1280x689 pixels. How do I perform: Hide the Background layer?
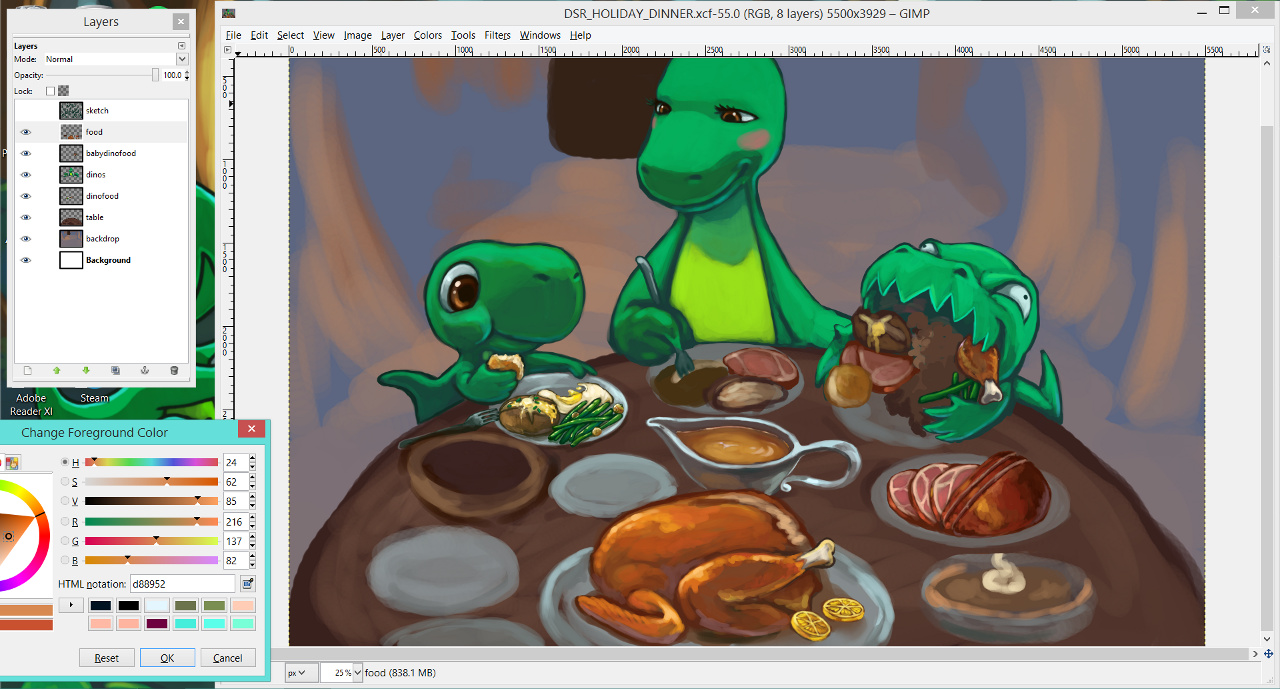pyautogui.click(x=26, y=260)
